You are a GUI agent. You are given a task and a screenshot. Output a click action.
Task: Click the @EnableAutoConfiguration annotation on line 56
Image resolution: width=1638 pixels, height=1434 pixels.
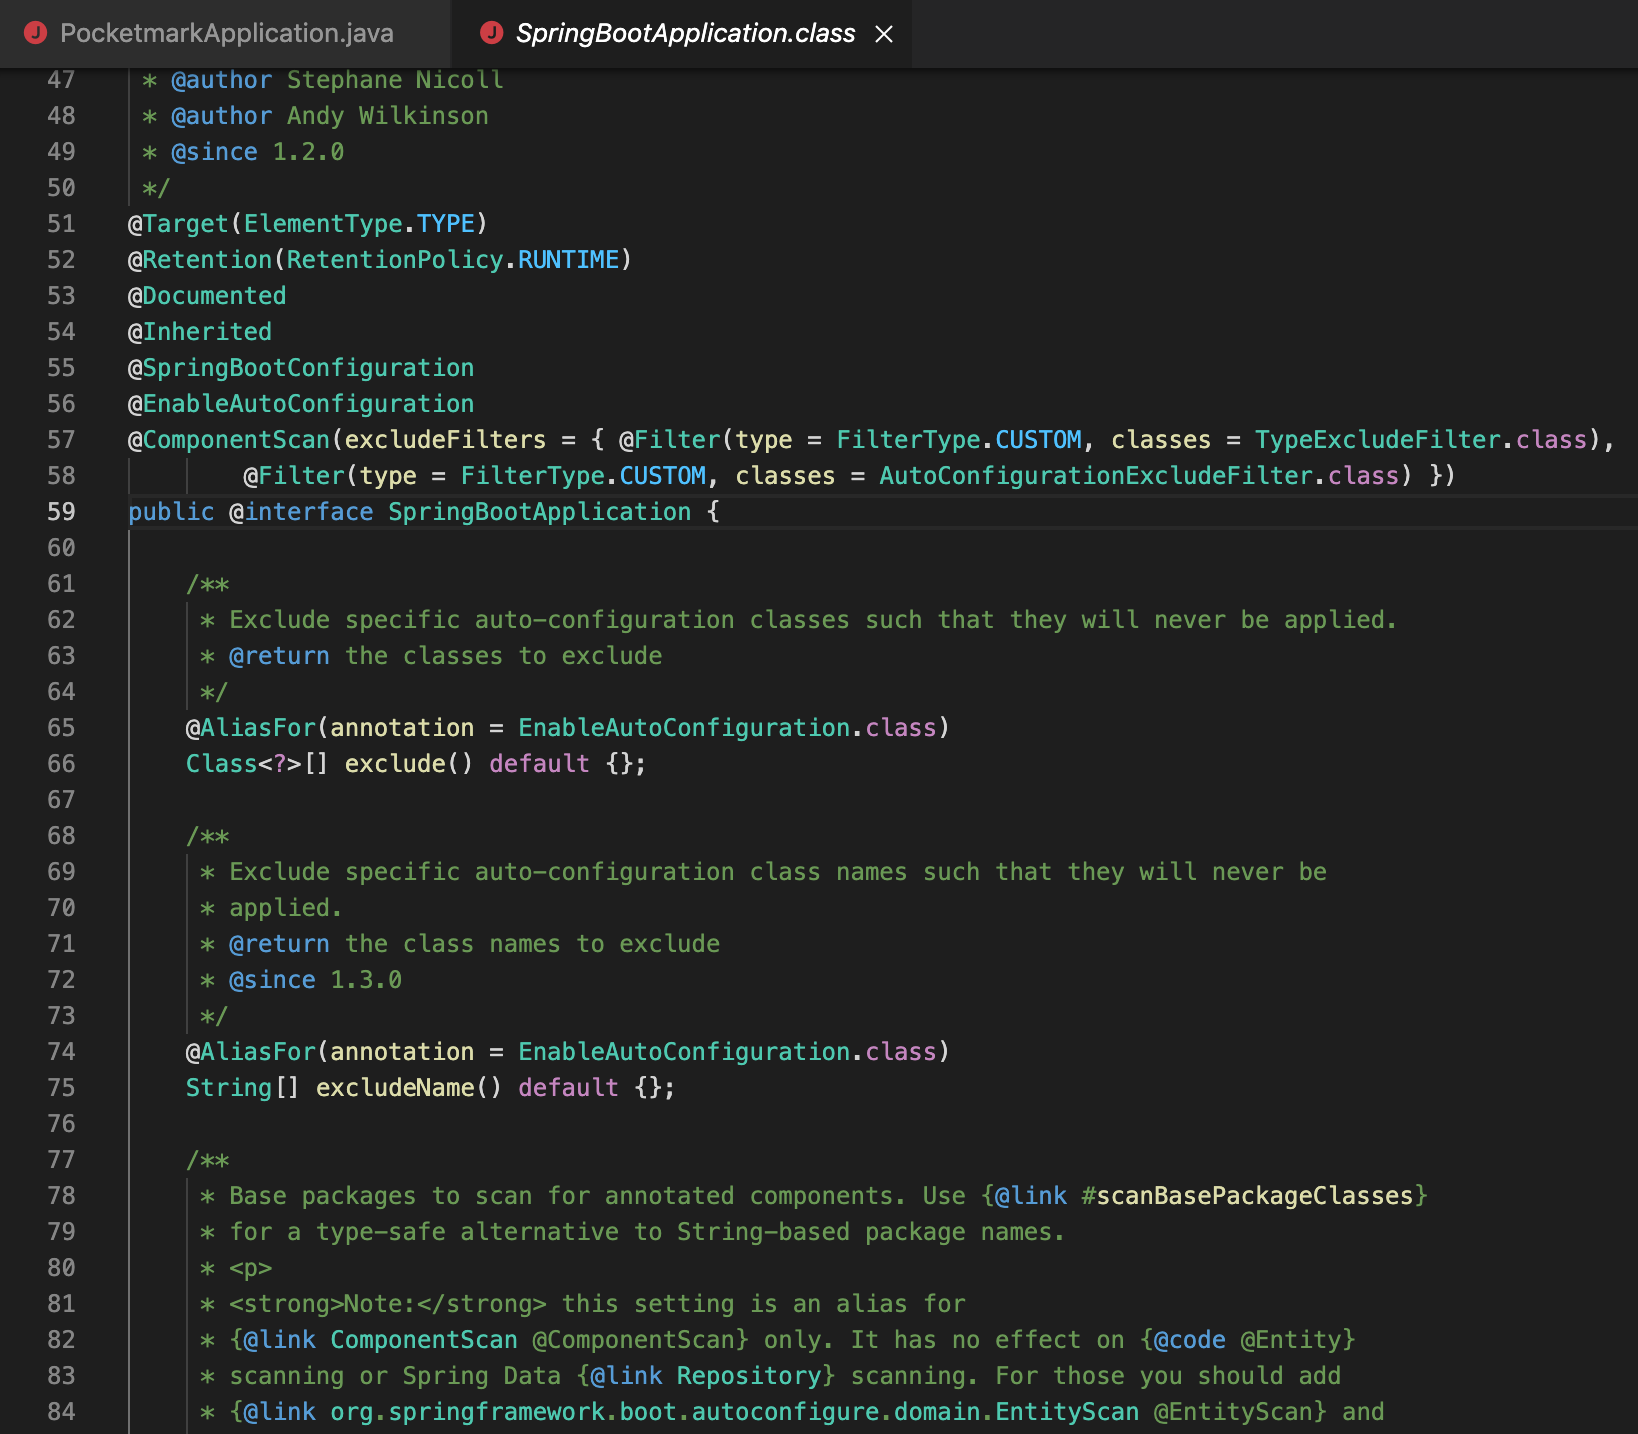[301, 404]
